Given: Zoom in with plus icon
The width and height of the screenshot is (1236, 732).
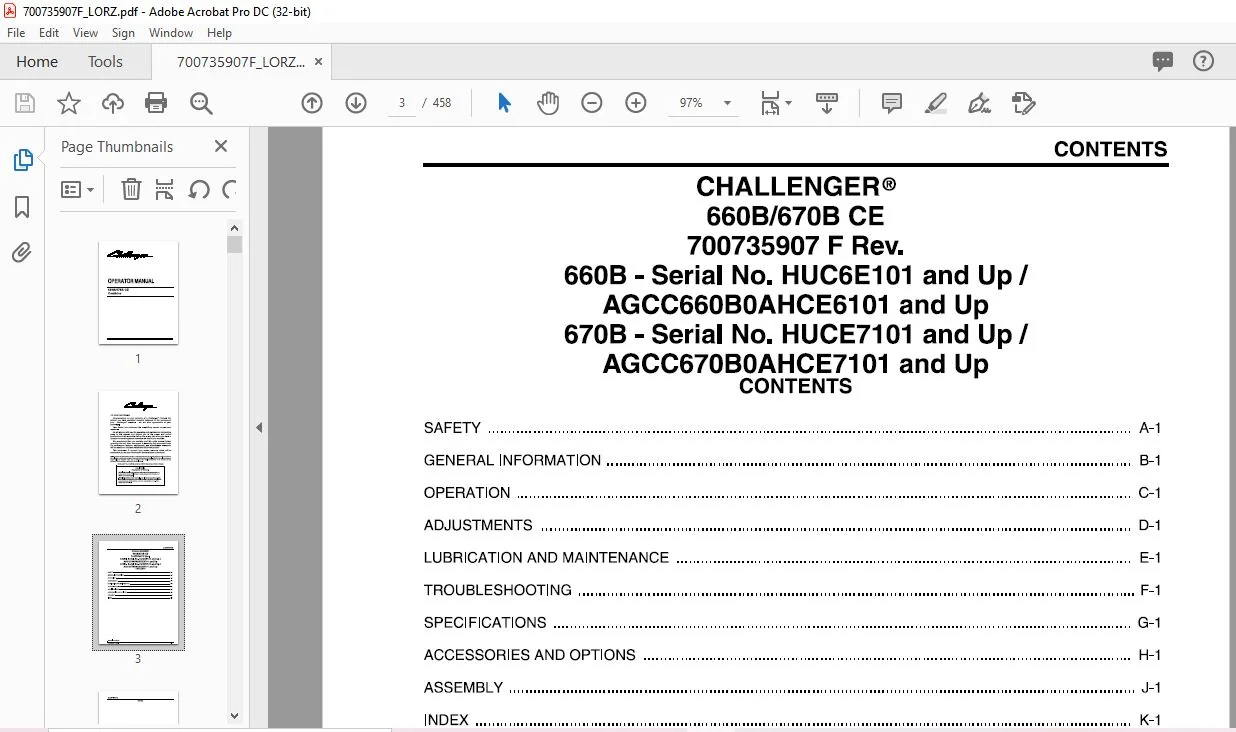Looking at the screenshot, I should 636,103.
